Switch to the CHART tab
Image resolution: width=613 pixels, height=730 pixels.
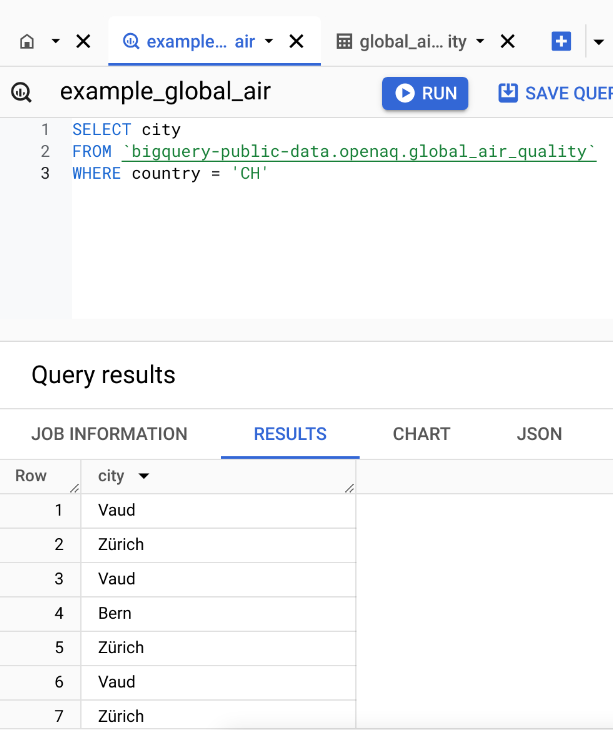point(421,434)
